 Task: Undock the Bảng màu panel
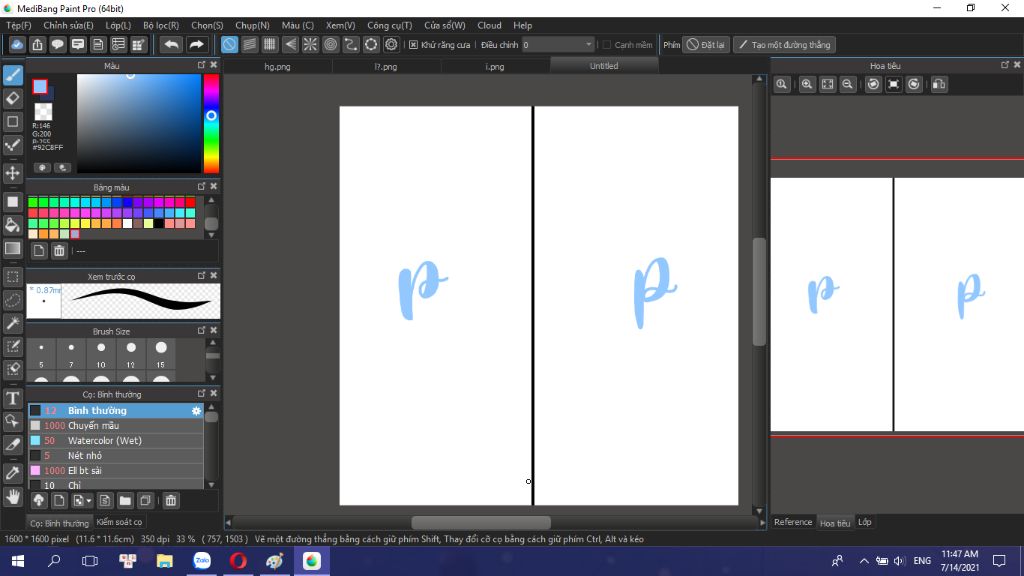(201, 187)
